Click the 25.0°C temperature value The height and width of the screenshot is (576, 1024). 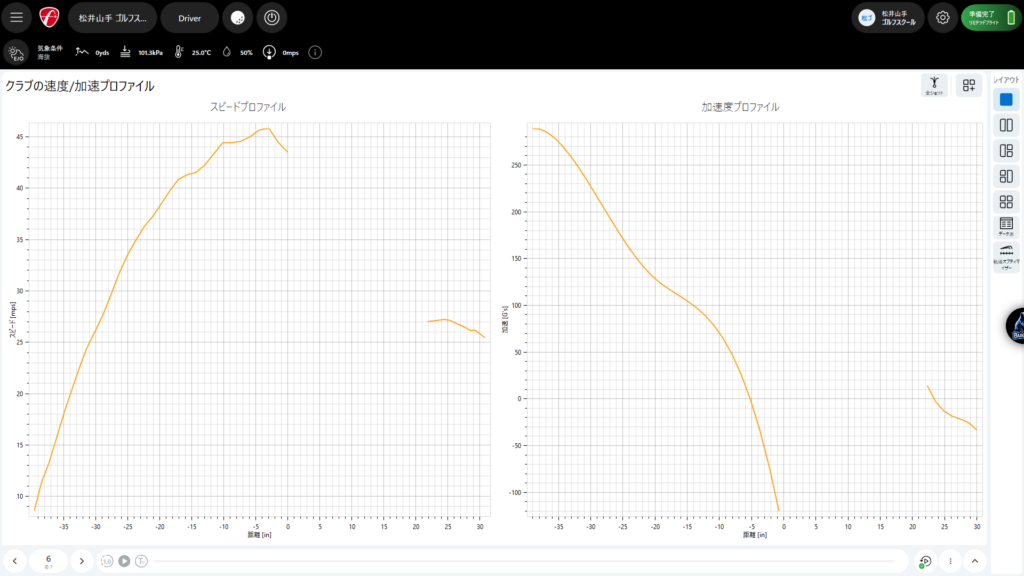pyautogui.click(x=201, y=53)
